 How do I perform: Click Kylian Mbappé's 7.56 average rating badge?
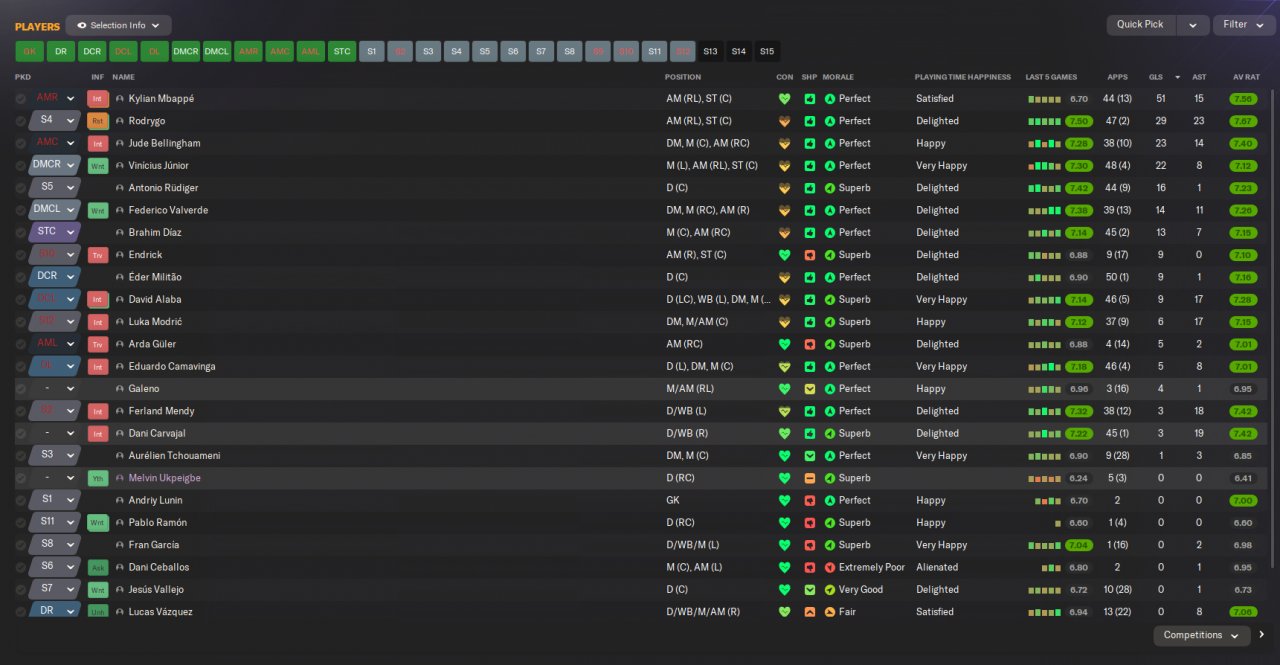click(1243, 99)
